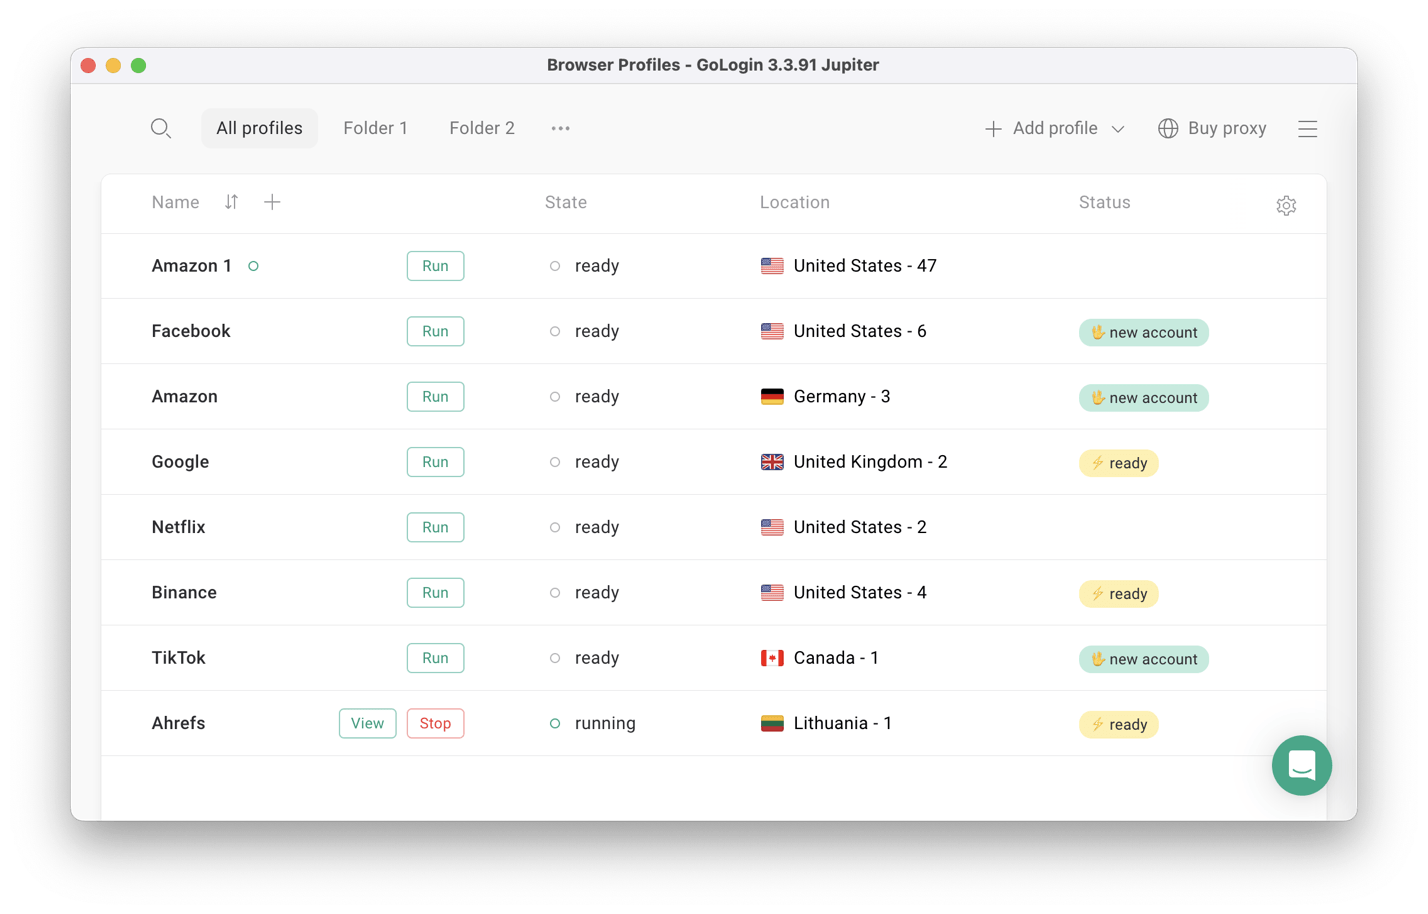Expand the Add profile dropdown arrow
Viewport: 1428px width, 914px height.
1118,129
